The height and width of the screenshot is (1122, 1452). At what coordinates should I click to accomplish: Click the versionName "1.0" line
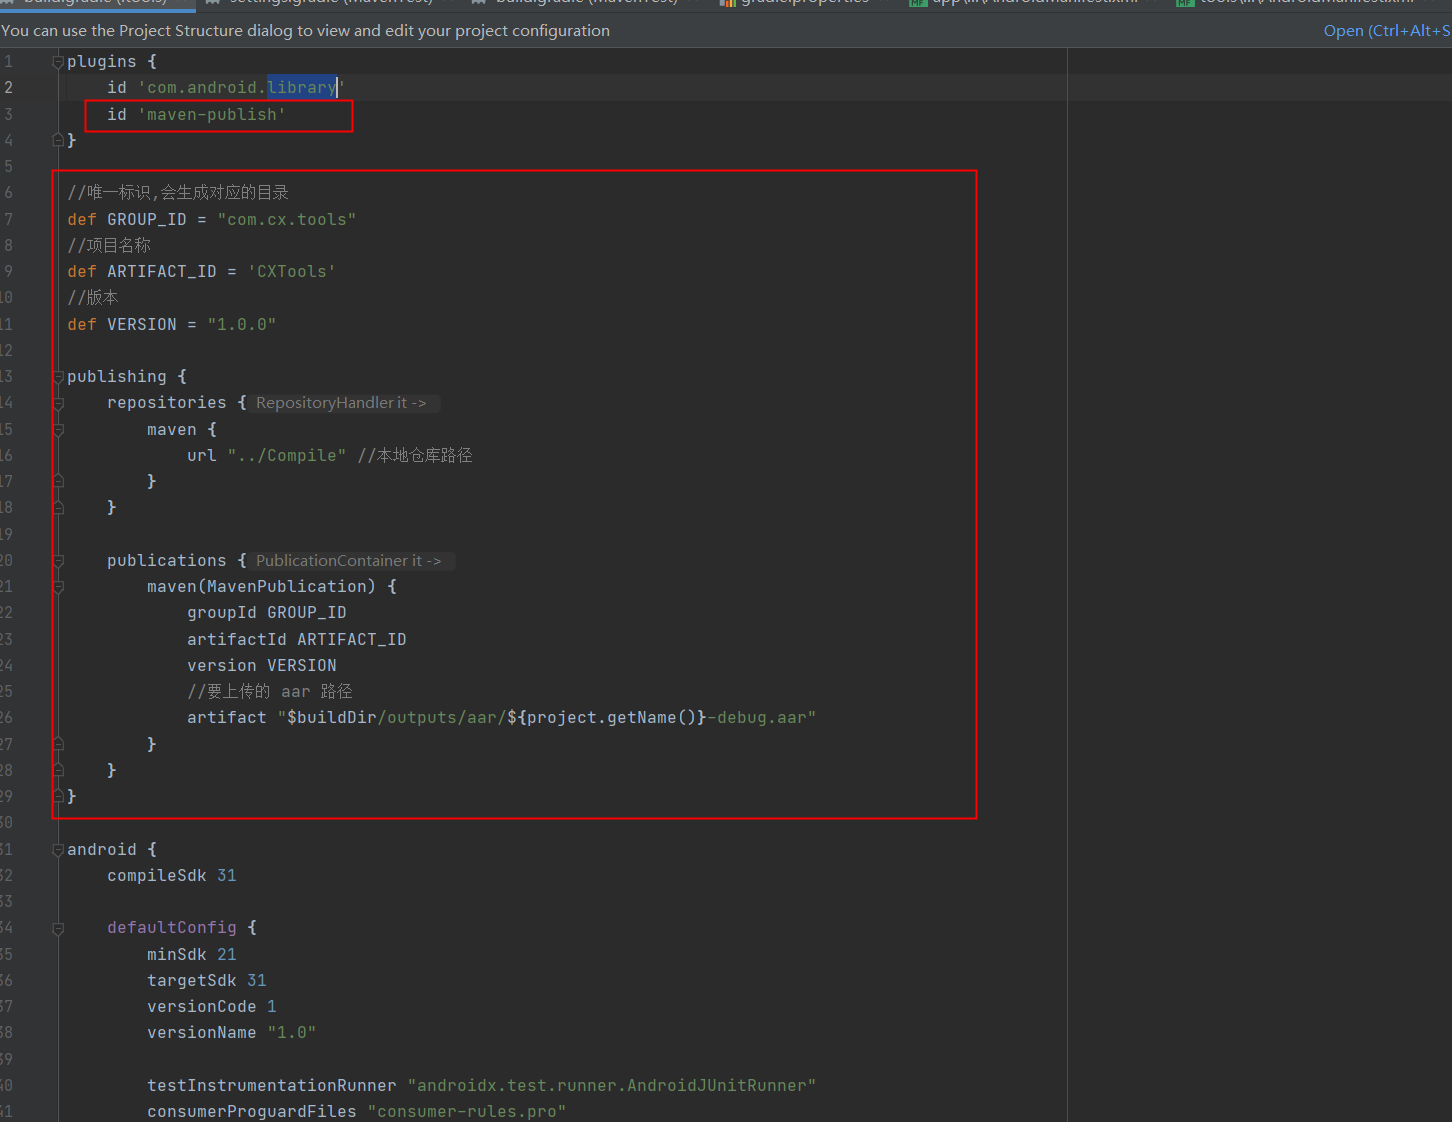[x=232, y=1033]
